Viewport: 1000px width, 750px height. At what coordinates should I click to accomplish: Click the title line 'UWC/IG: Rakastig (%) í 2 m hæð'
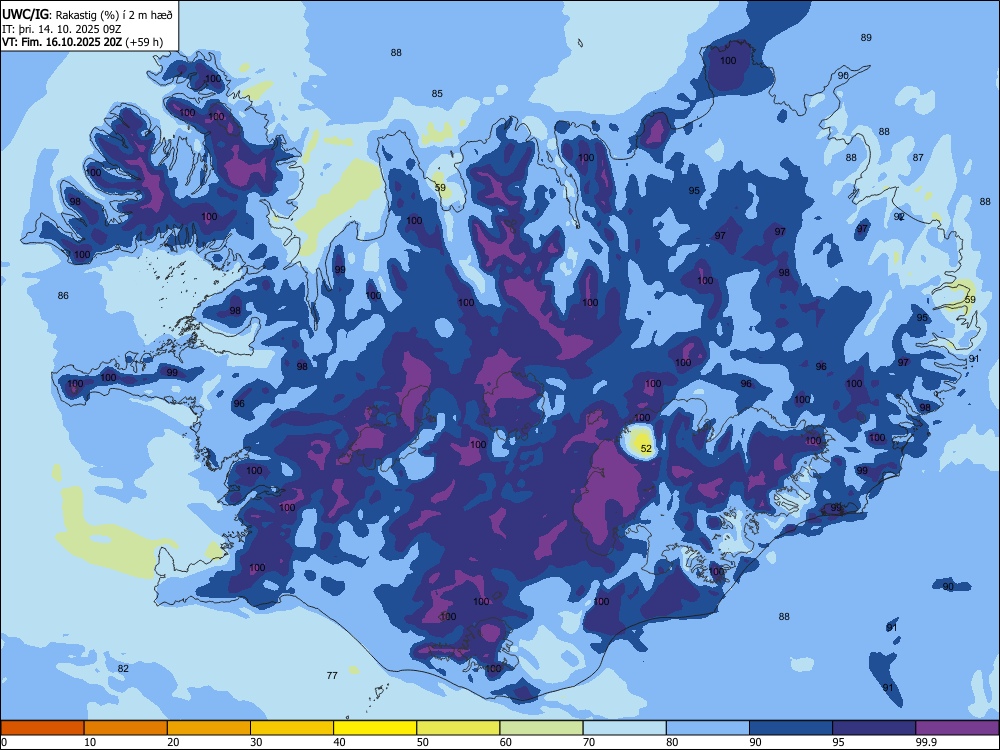tap(87, 15)
